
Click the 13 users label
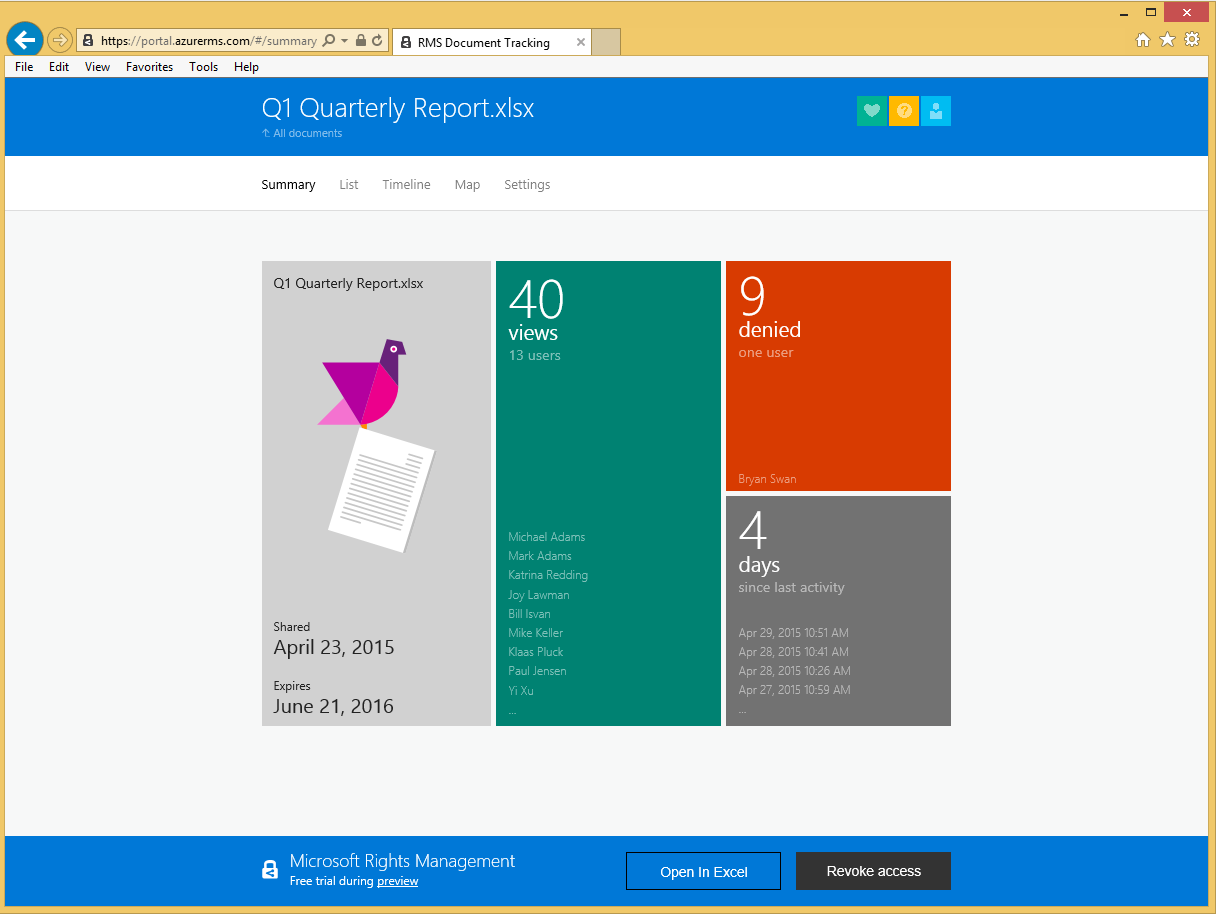pyautogui.click(x=534, y=356)
